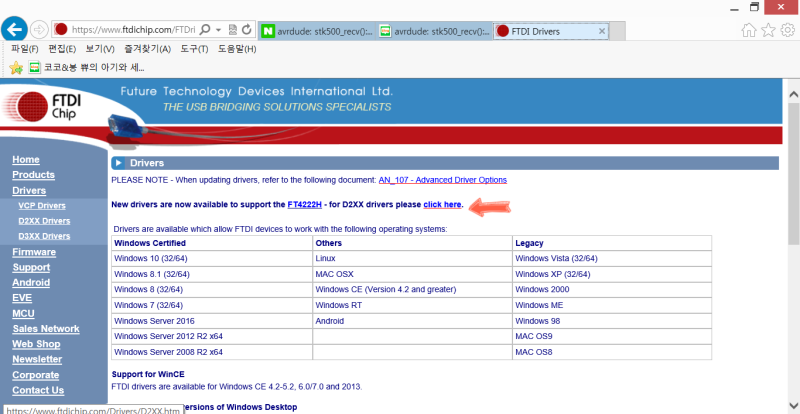800x414 pixels.
Task: Follow the 'click here' D2XX link
Action: (x=442, y=205)
